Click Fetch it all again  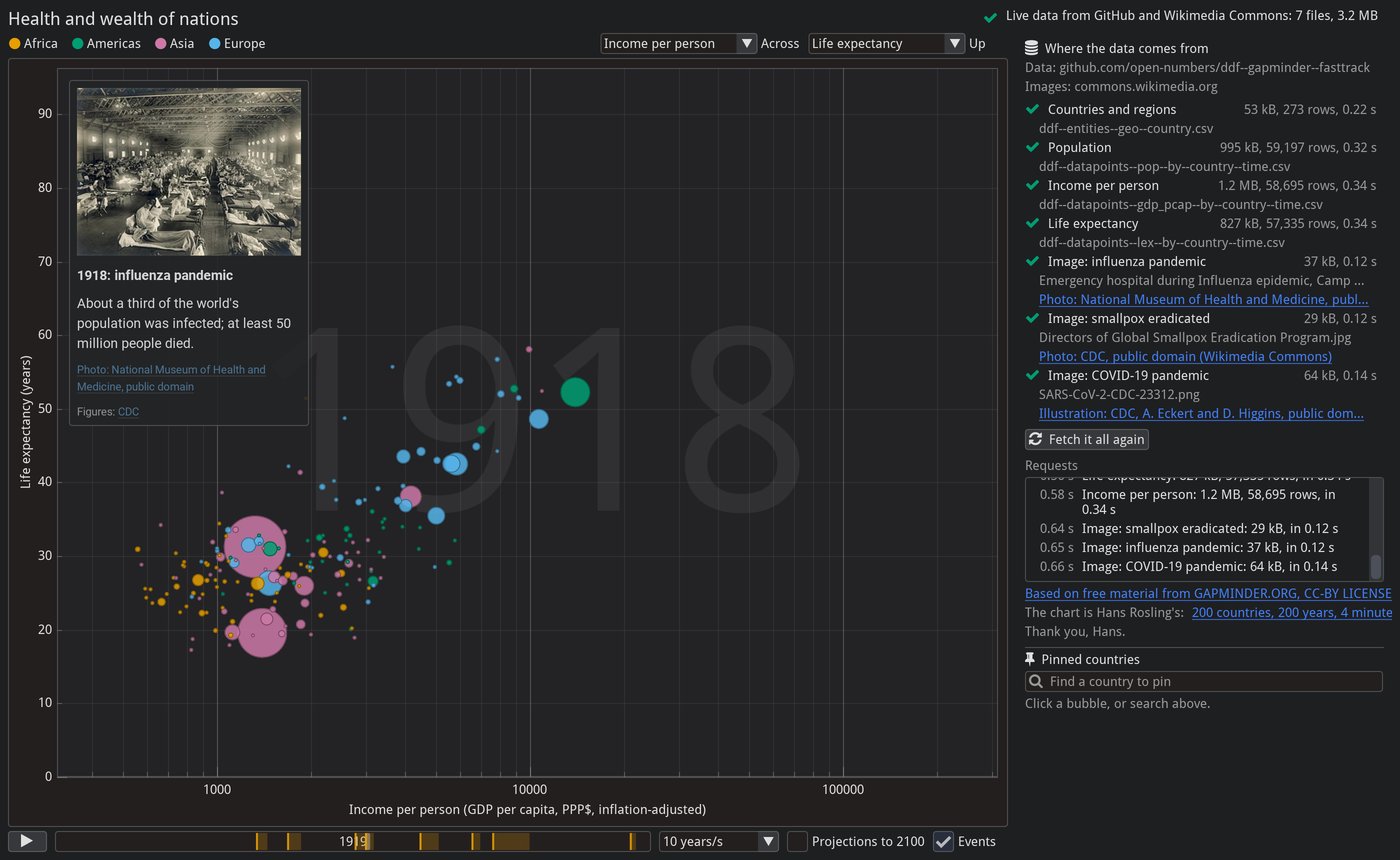[x=1087, y=439]
